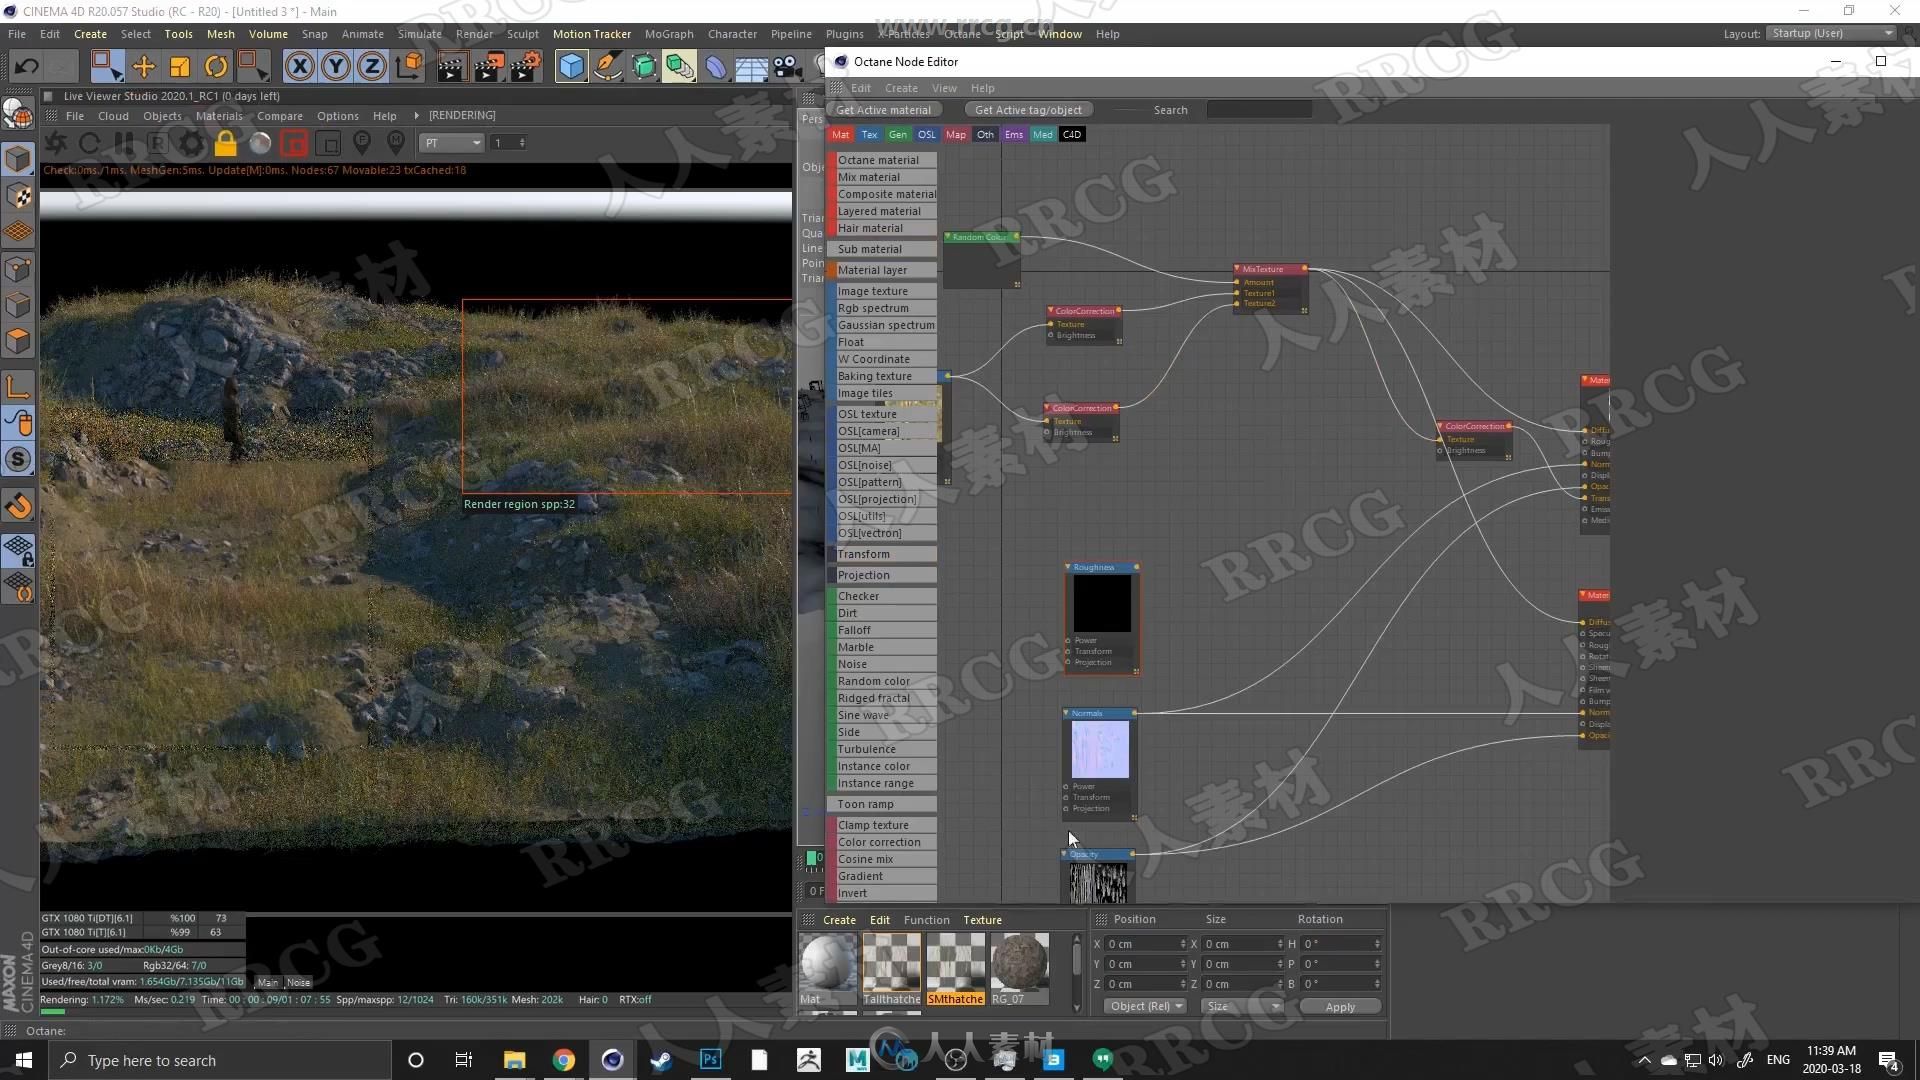Screen dimensions: 1920x1080
Task: Click Get Active tag/object button
Action: click(1027, 109)
